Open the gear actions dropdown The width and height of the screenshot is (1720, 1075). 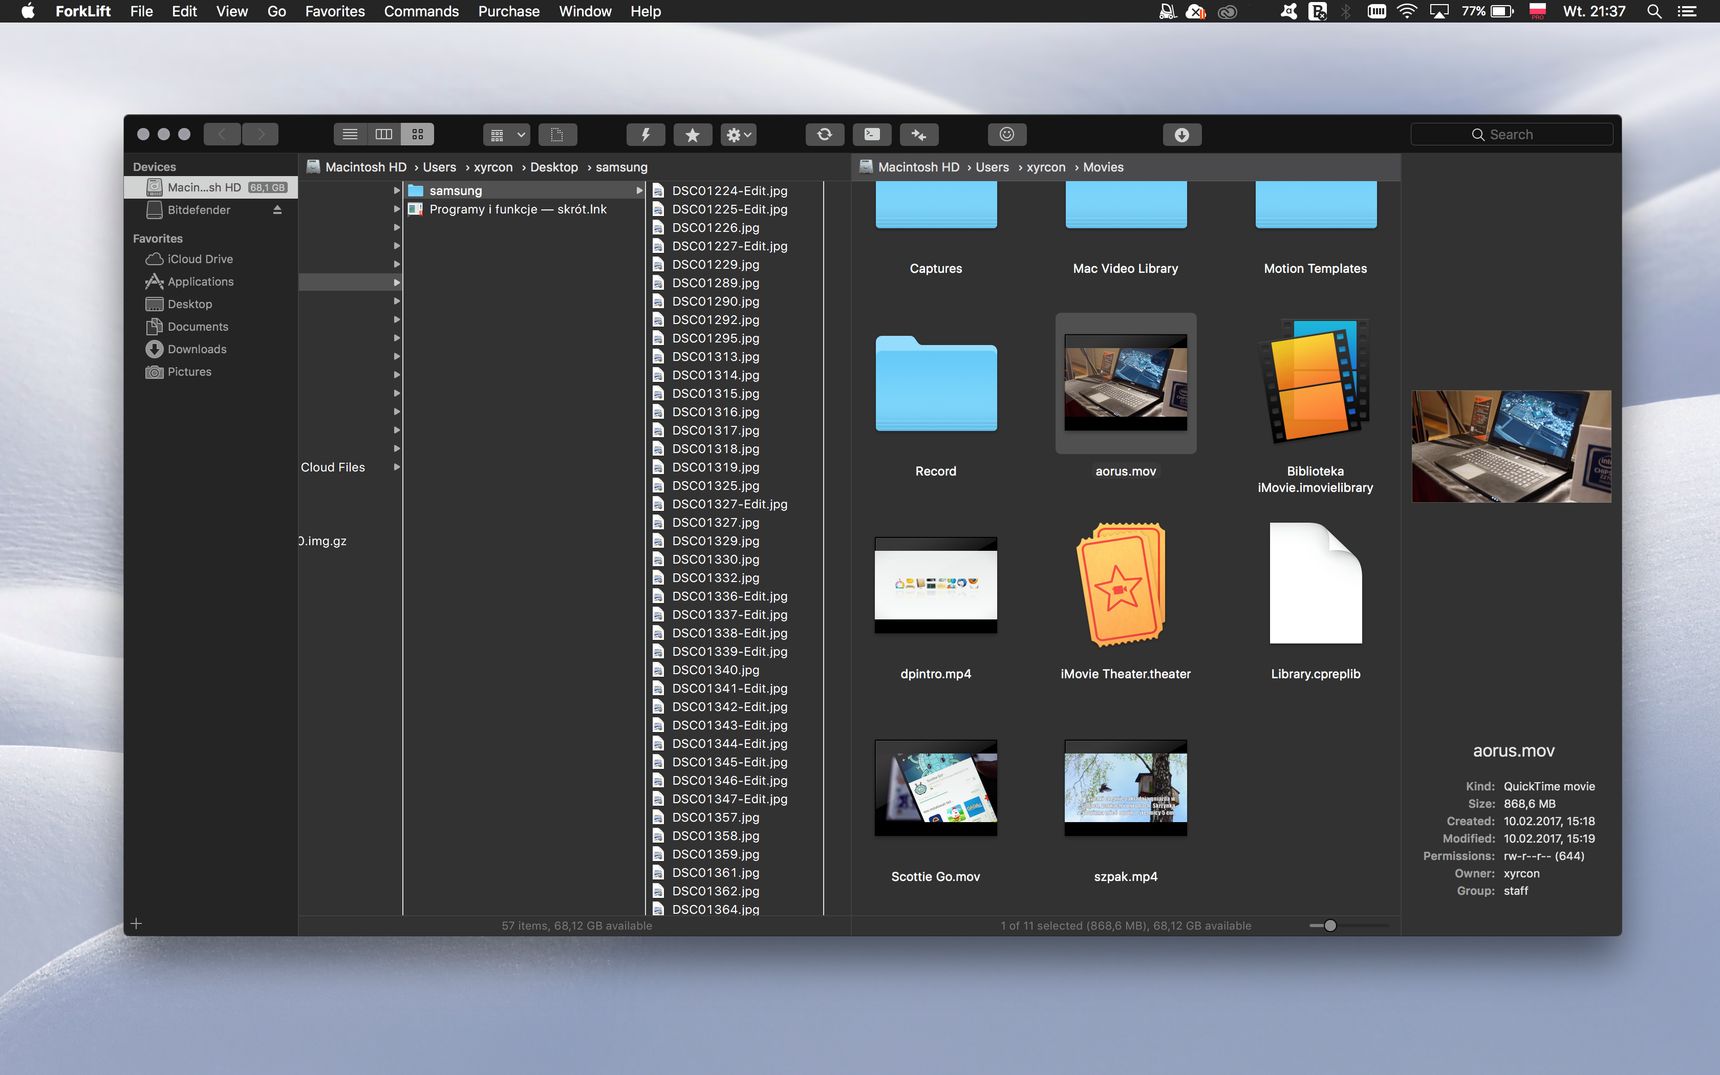pyautogui.click(x=739, y=134)
